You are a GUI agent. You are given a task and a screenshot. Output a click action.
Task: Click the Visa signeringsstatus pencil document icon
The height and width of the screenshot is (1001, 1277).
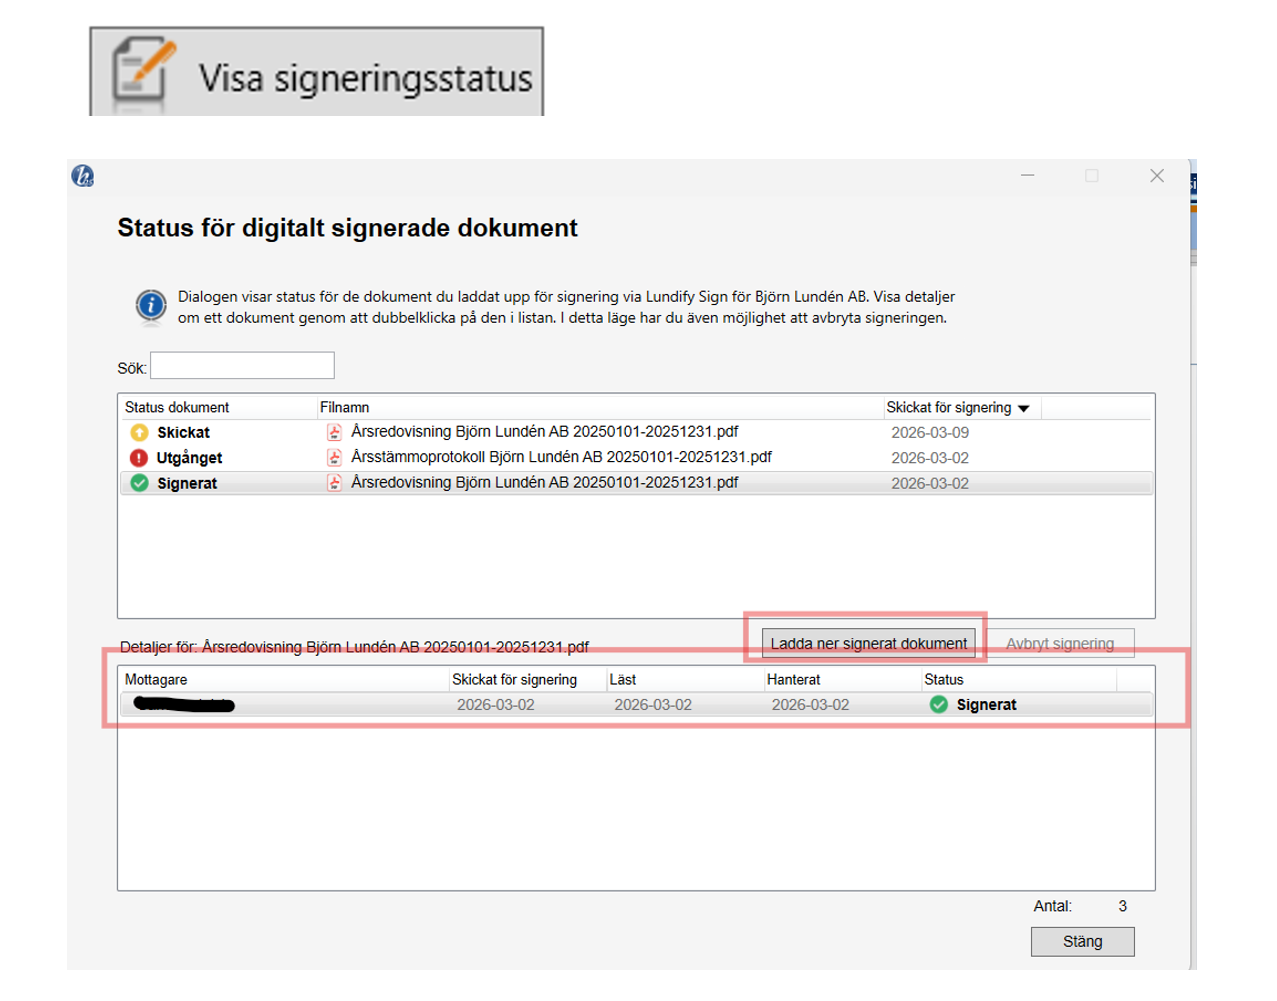pos(142,70)
